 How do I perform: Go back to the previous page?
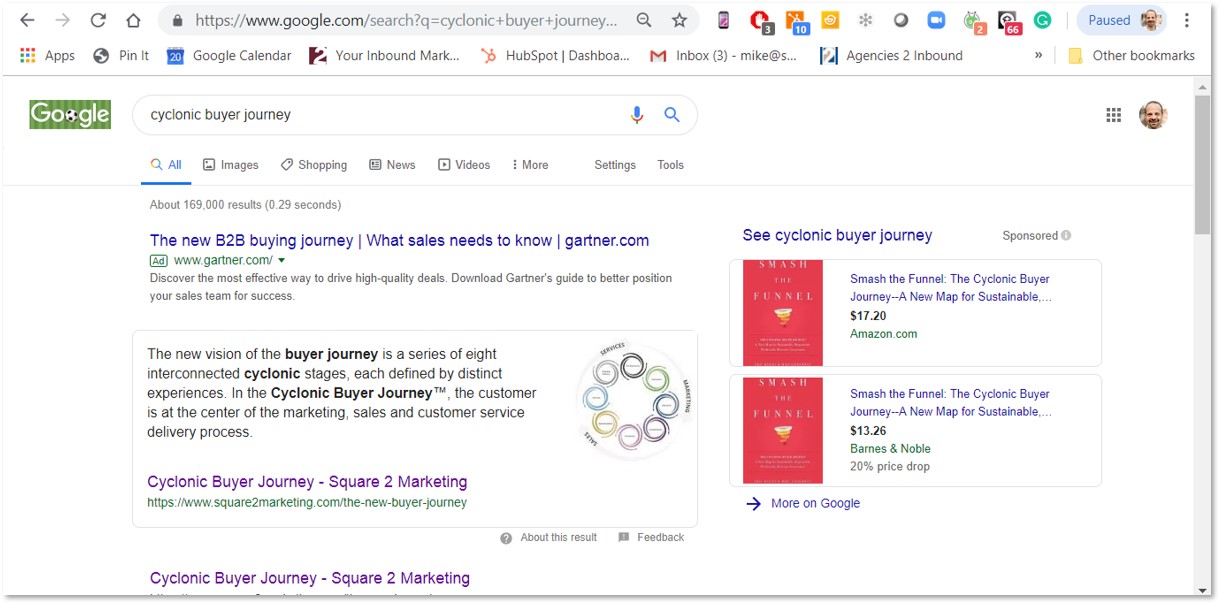coord(28,20)
